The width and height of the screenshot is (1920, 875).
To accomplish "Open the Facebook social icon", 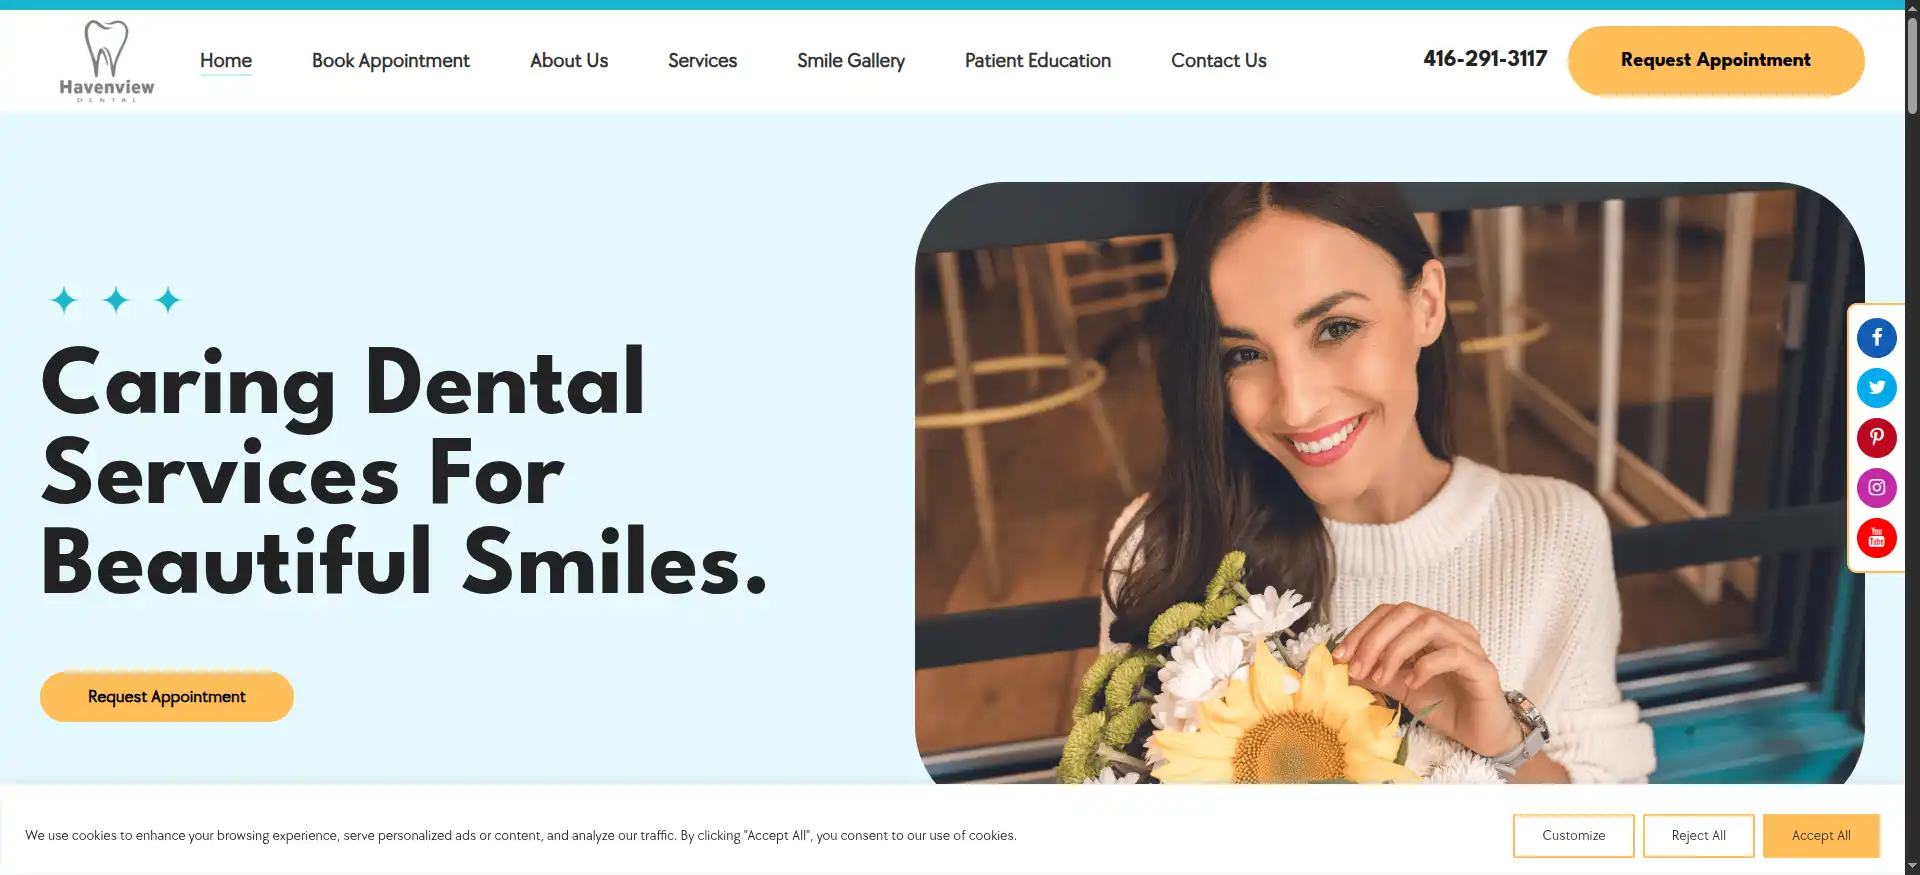I will (1876, 338).
